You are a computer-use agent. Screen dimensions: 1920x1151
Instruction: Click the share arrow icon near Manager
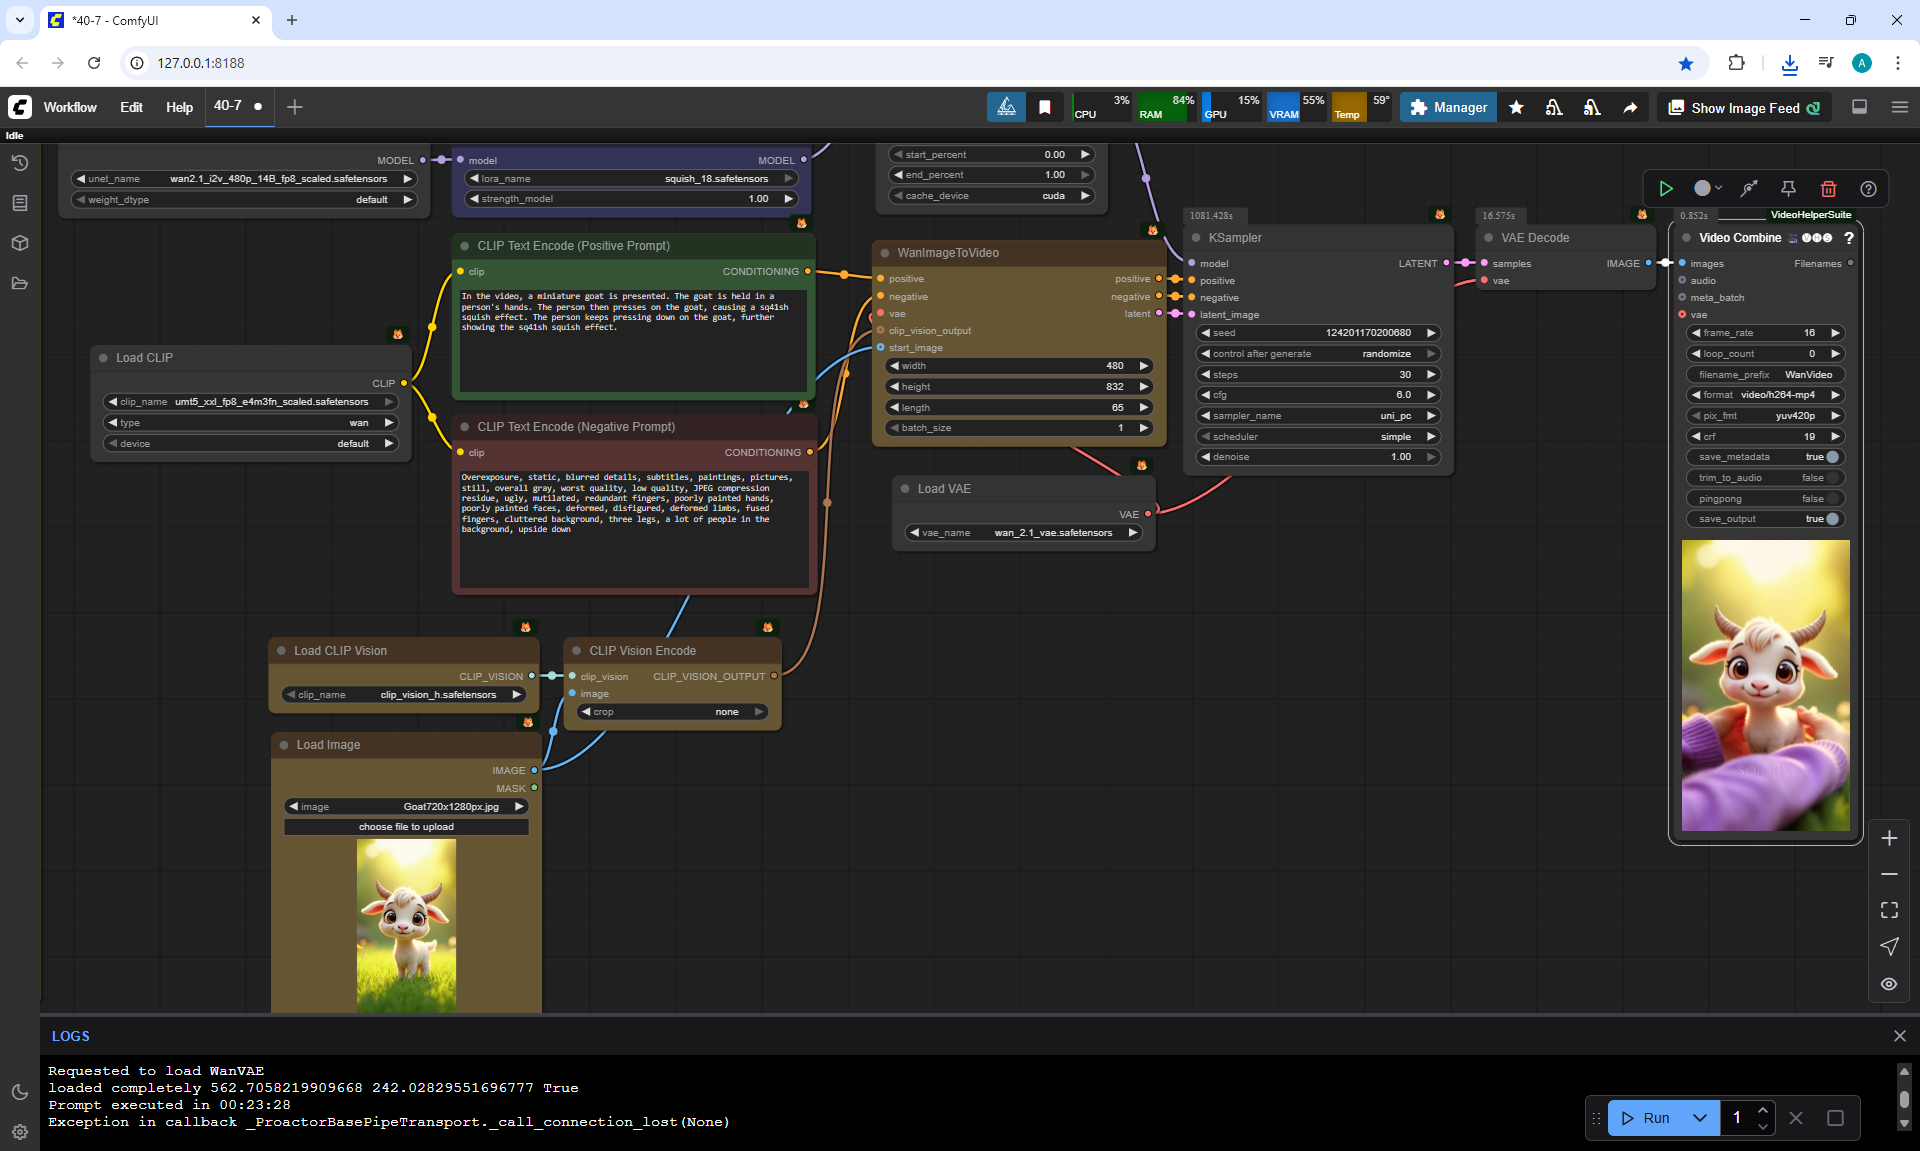pos(1630,108)
